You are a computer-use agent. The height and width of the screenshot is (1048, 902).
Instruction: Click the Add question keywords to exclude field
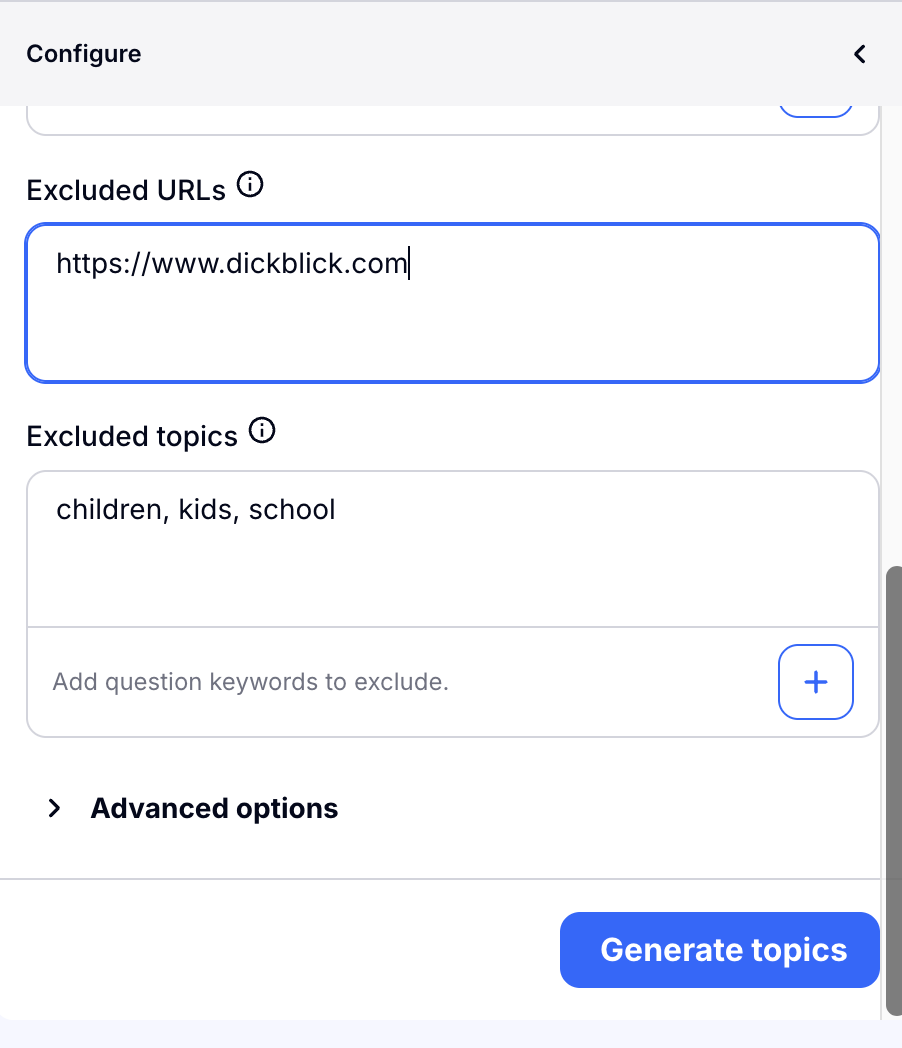tap(400, 682)
